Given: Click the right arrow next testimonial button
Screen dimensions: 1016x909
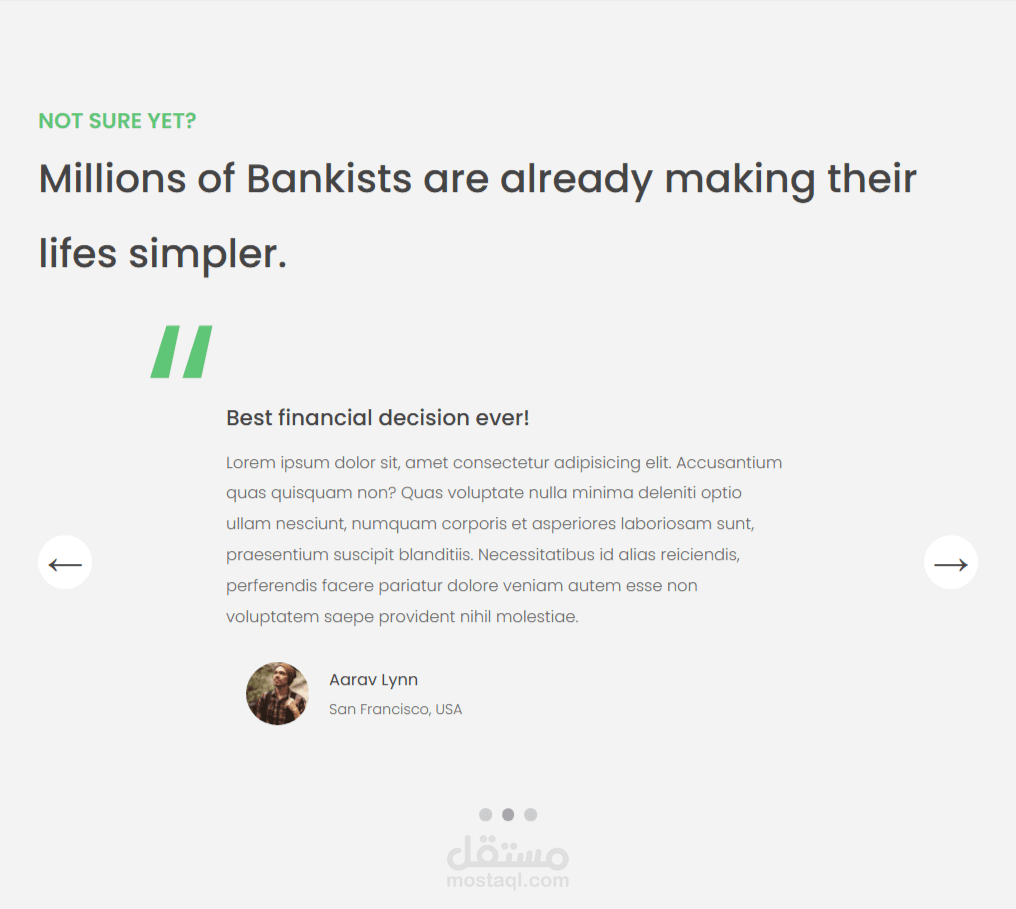Looking at the screenshot, I should point(950,563).
